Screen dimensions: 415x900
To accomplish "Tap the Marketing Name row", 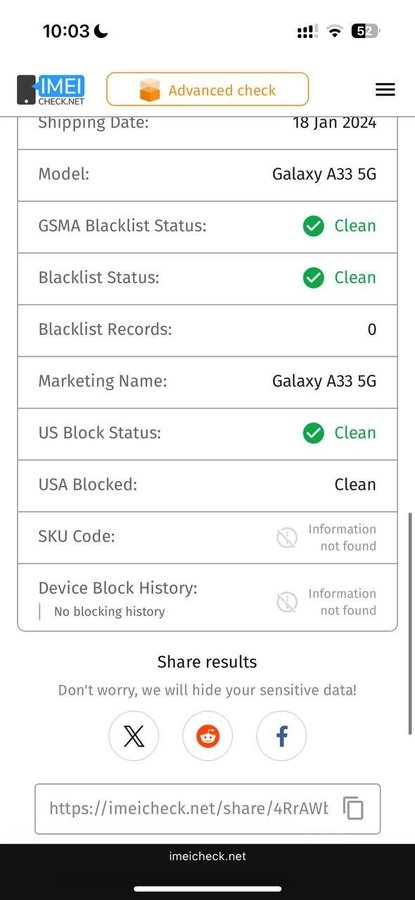I will [x=207, y=382].
